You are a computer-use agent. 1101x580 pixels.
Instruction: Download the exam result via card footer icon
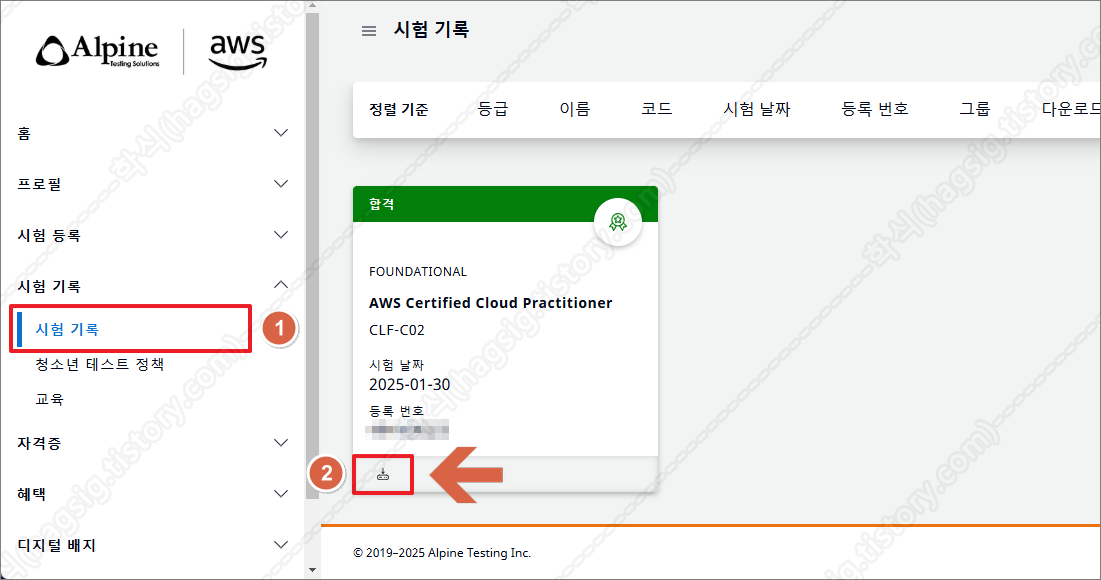[x=383, y=475]
